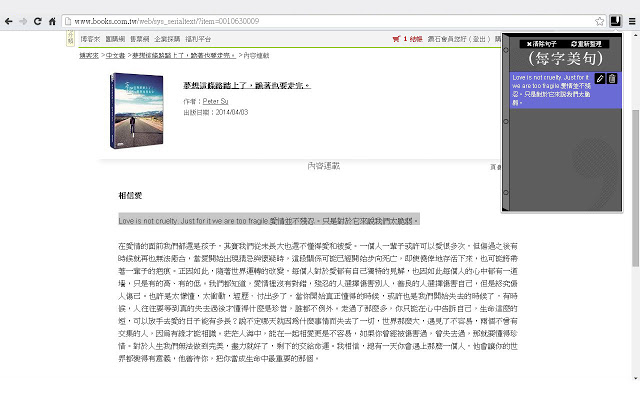Viewport: 640px width, 400px height.
Task: Open the browser home page
Action: click(x=52, y=21)
